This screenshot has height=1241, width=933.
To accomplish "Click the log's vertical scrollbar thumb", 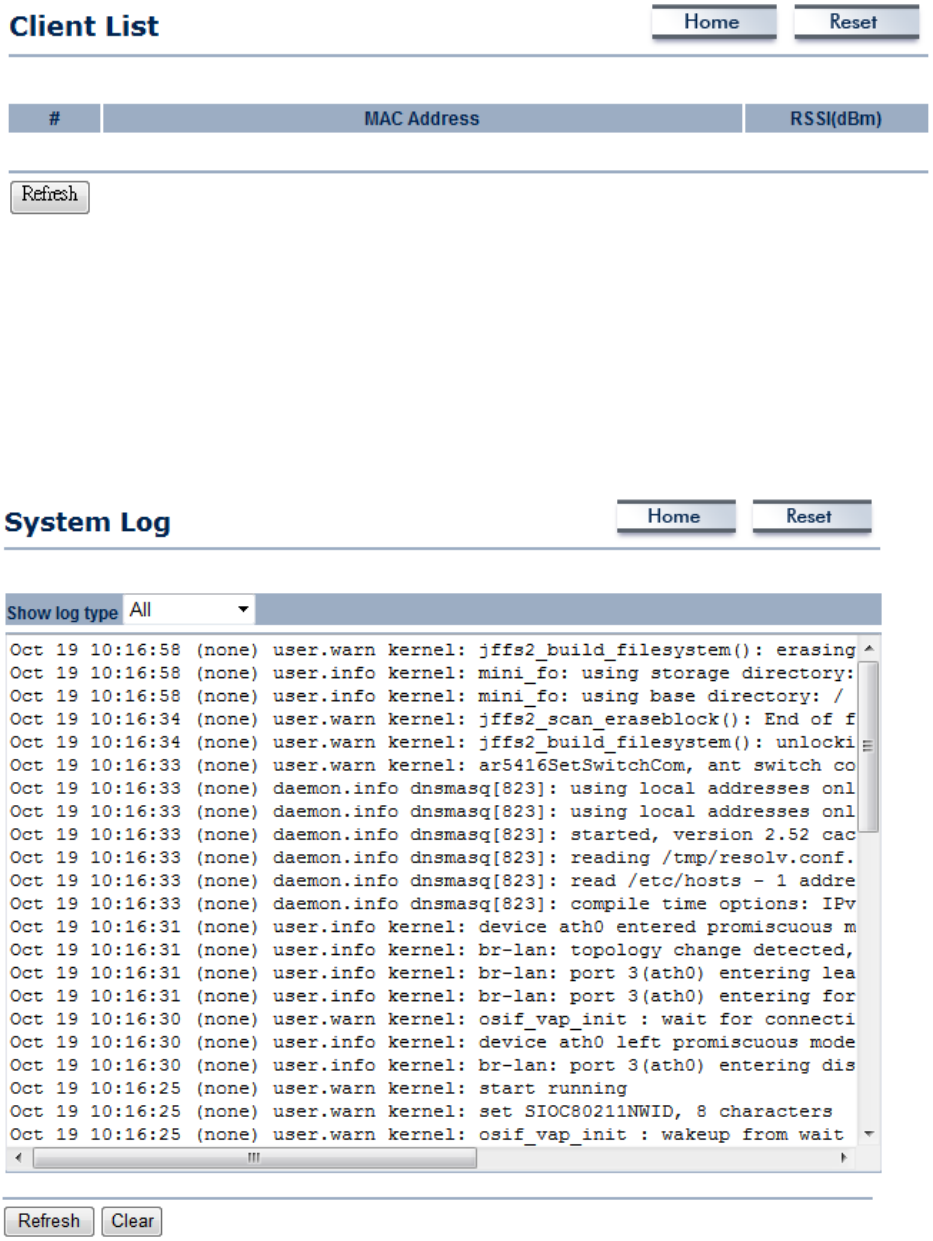I will (868, 746).
